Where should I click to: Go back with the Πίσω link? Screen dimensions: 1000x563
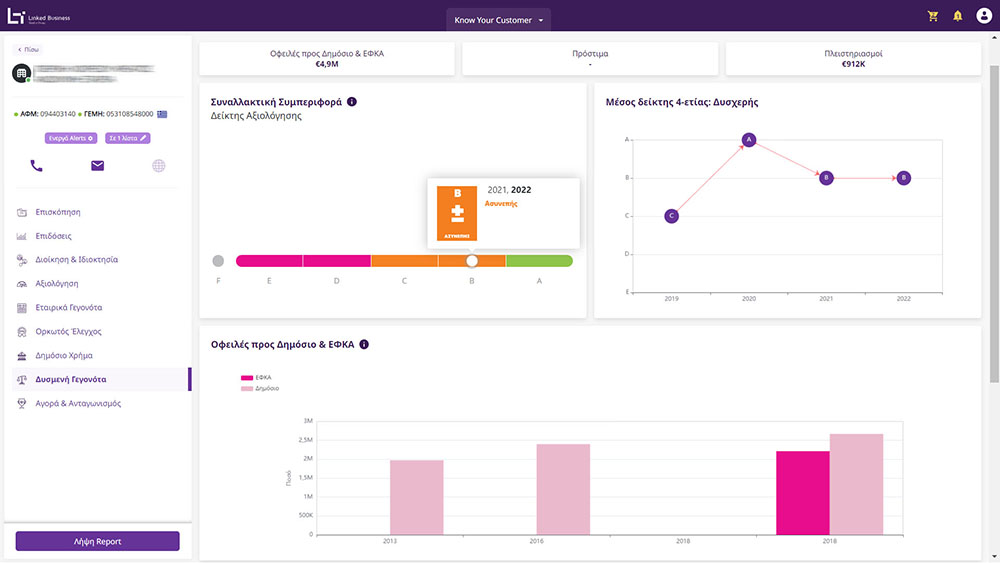(x=28, y=49)
